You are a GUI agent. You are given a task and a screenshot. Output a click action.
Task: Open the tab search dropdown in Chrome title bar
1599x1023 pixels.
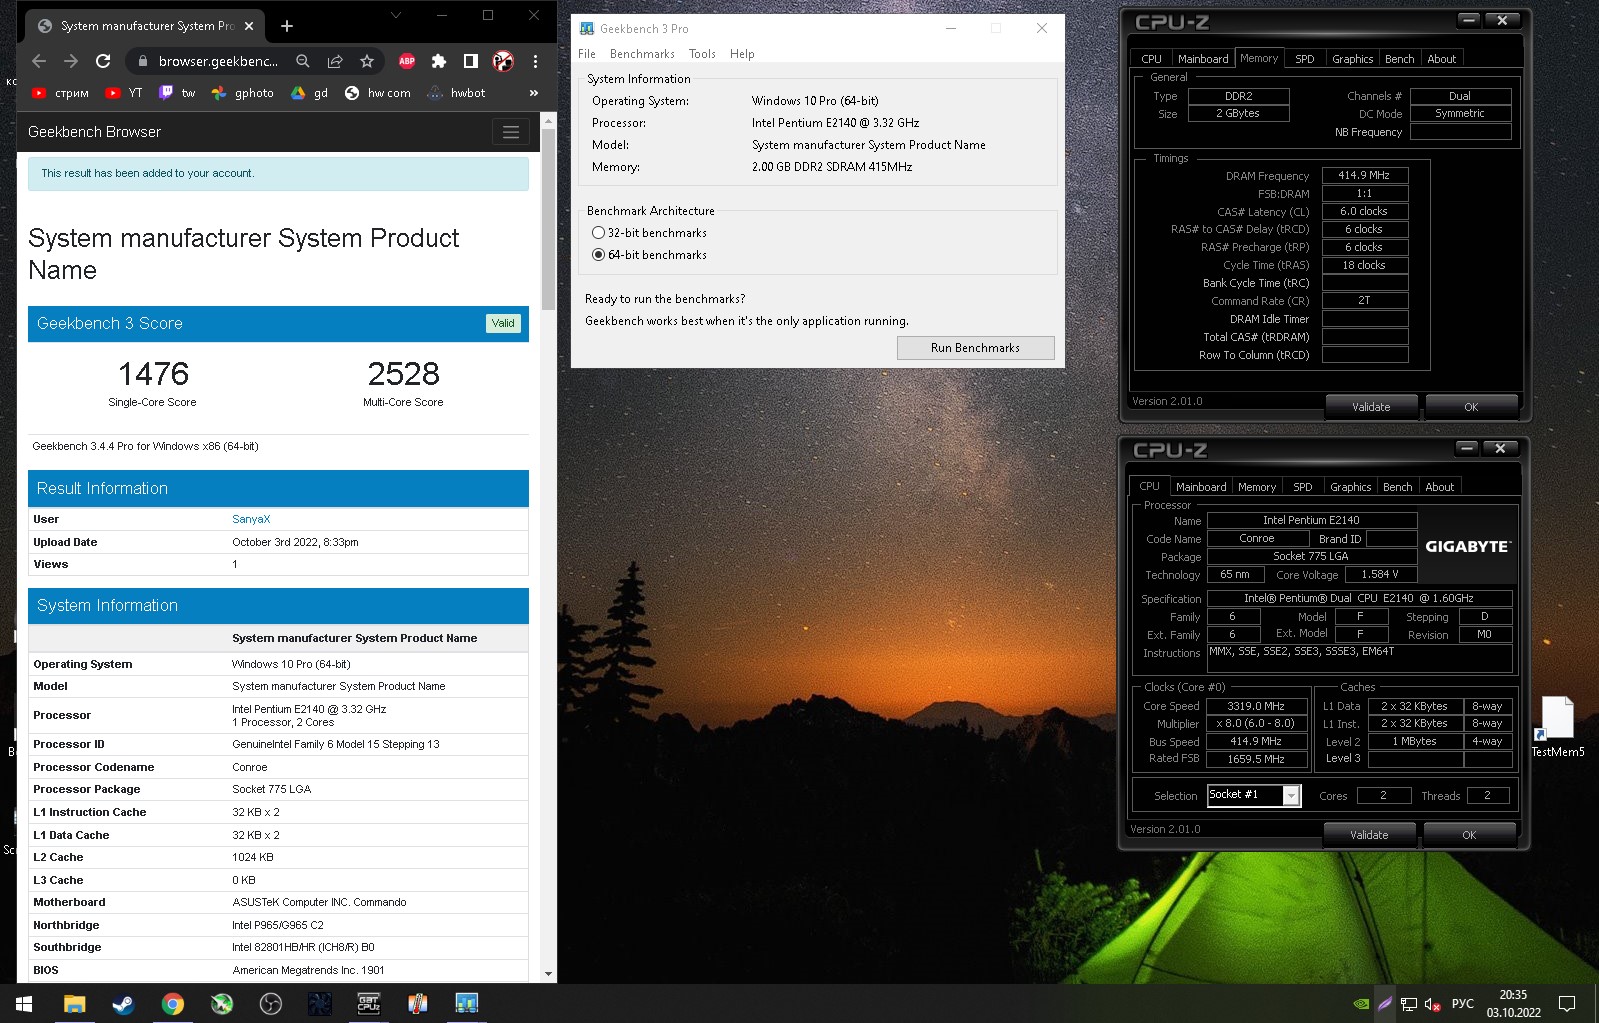pyautogui.click(x=395, y=15)
